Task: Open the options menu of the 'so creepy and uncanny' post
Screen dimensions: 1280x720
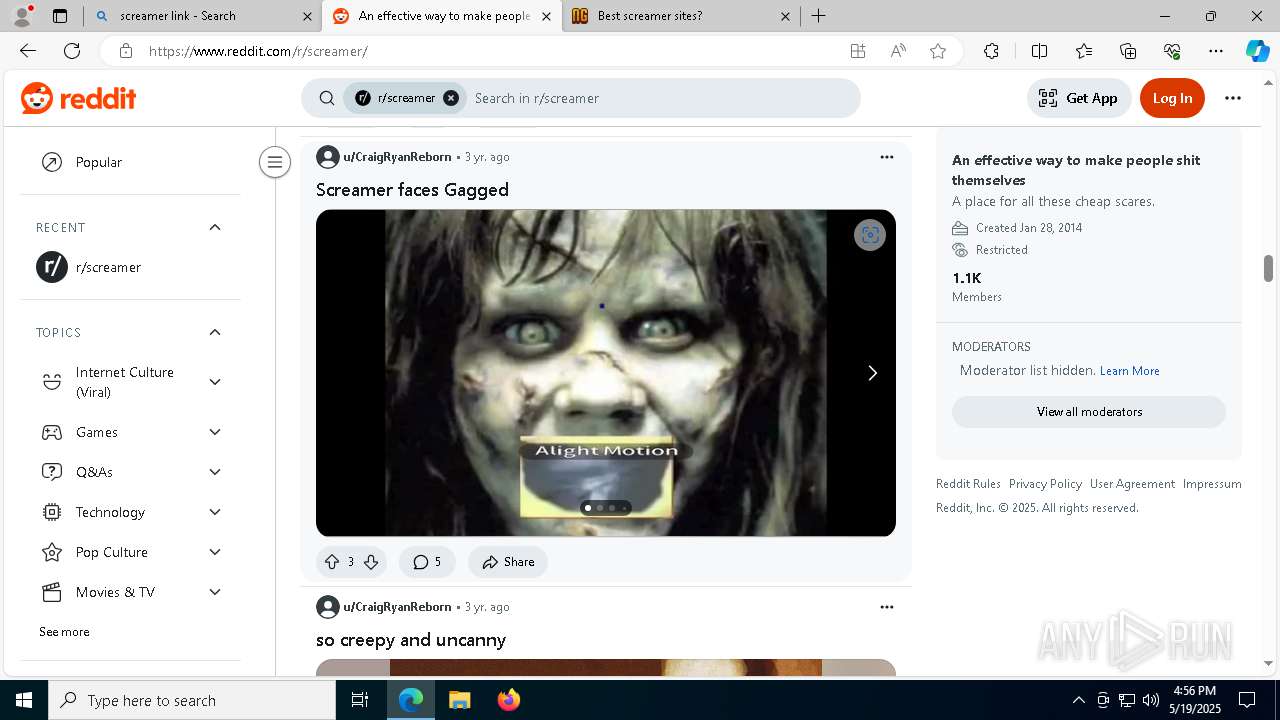Action: 887,607
